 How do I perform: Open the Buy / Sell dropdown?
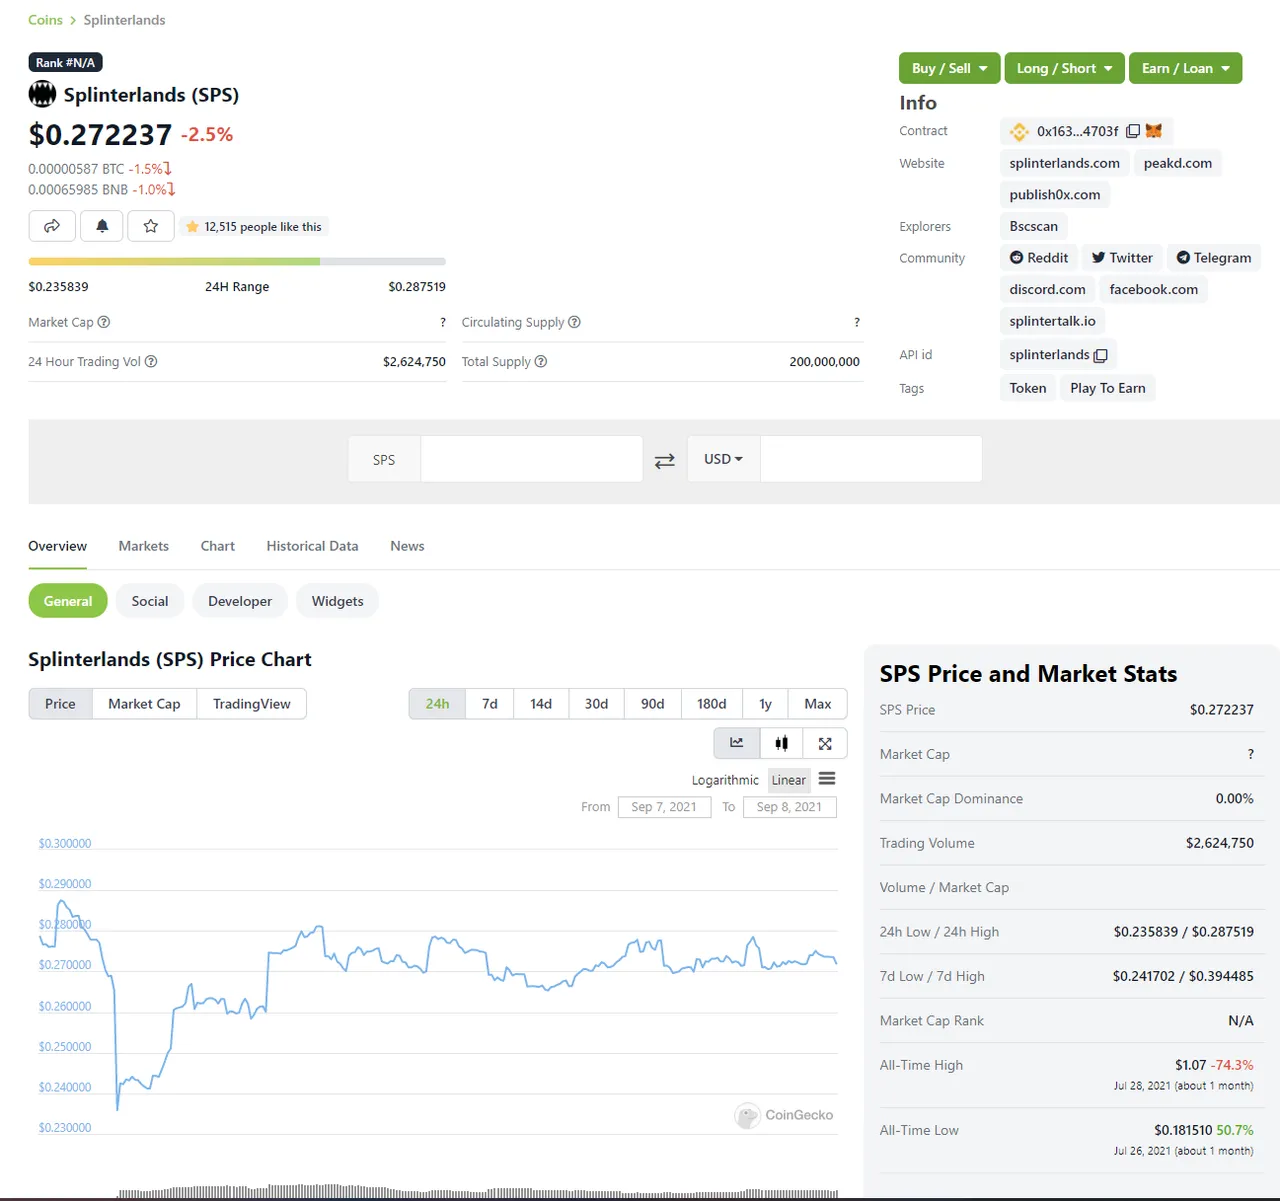(950, 68)
